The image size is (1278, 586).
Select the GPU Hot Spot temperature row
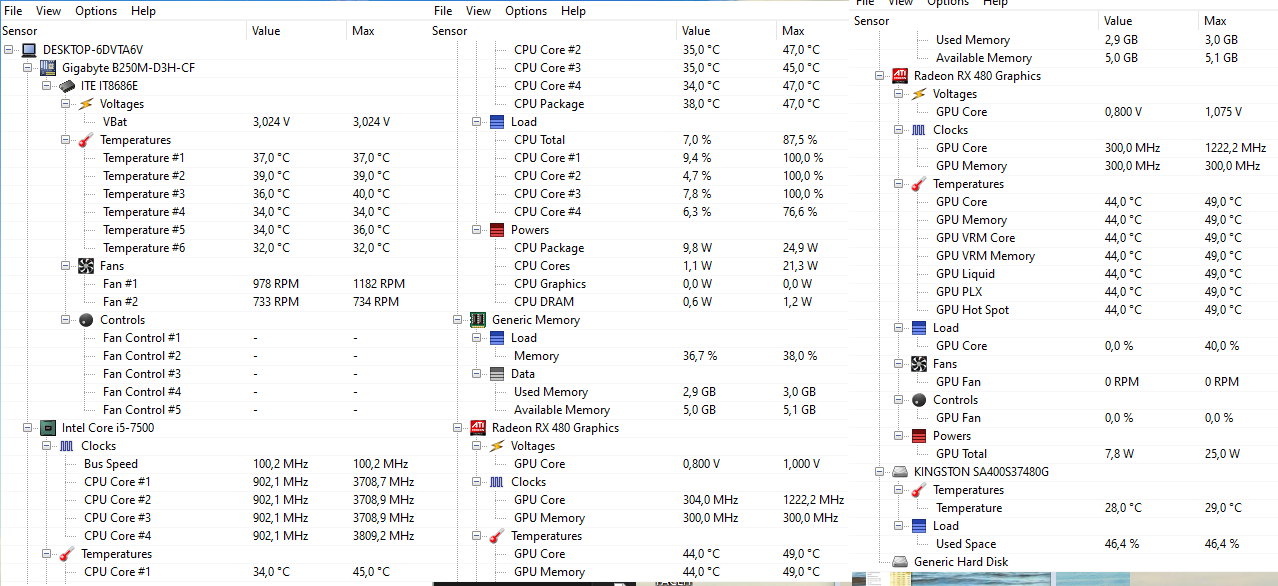pyautogui.click(x=972, y=310)
